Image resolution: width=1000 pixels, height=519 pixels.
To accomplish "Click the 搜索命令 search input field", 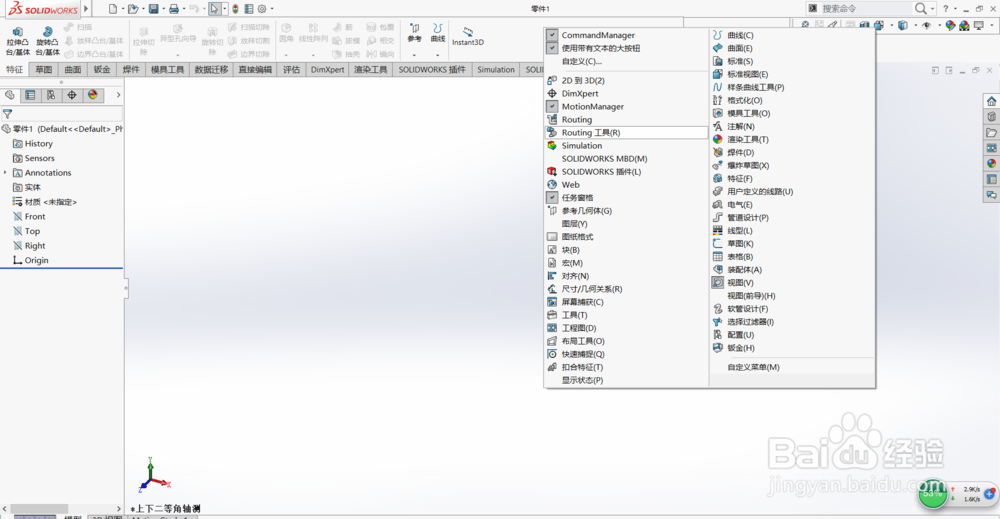I will pos(864,8).
